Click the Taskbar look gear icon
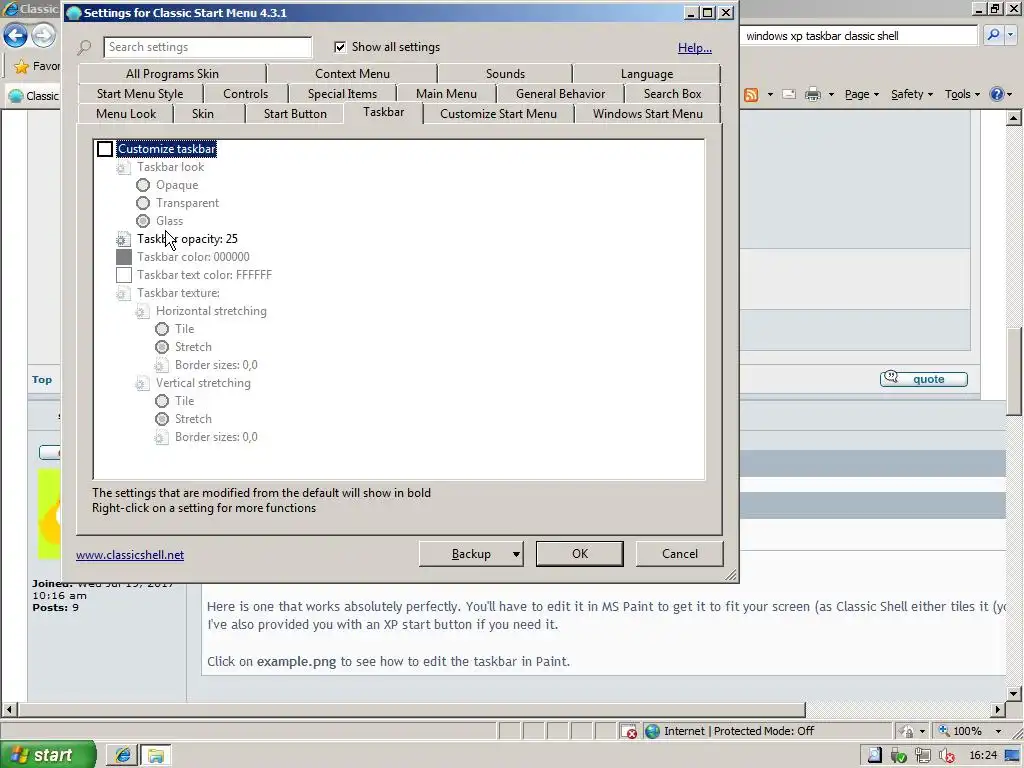The width and height of the screenshot is (1024, 768). coord(123,168)
